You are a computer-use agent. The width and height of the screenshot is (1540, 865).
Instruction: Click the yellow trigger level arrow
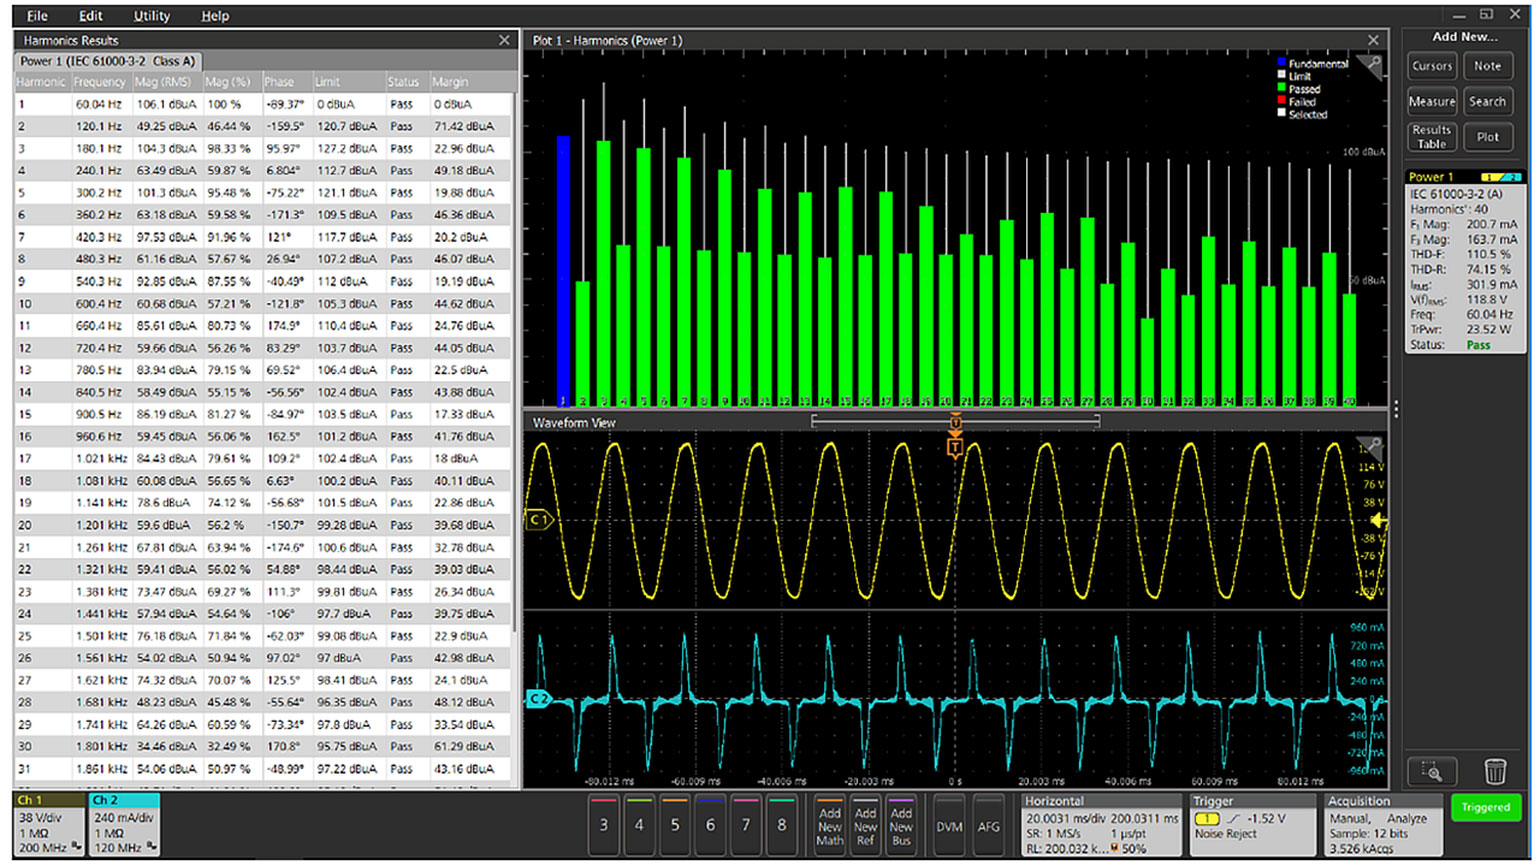pos(1378,520)
